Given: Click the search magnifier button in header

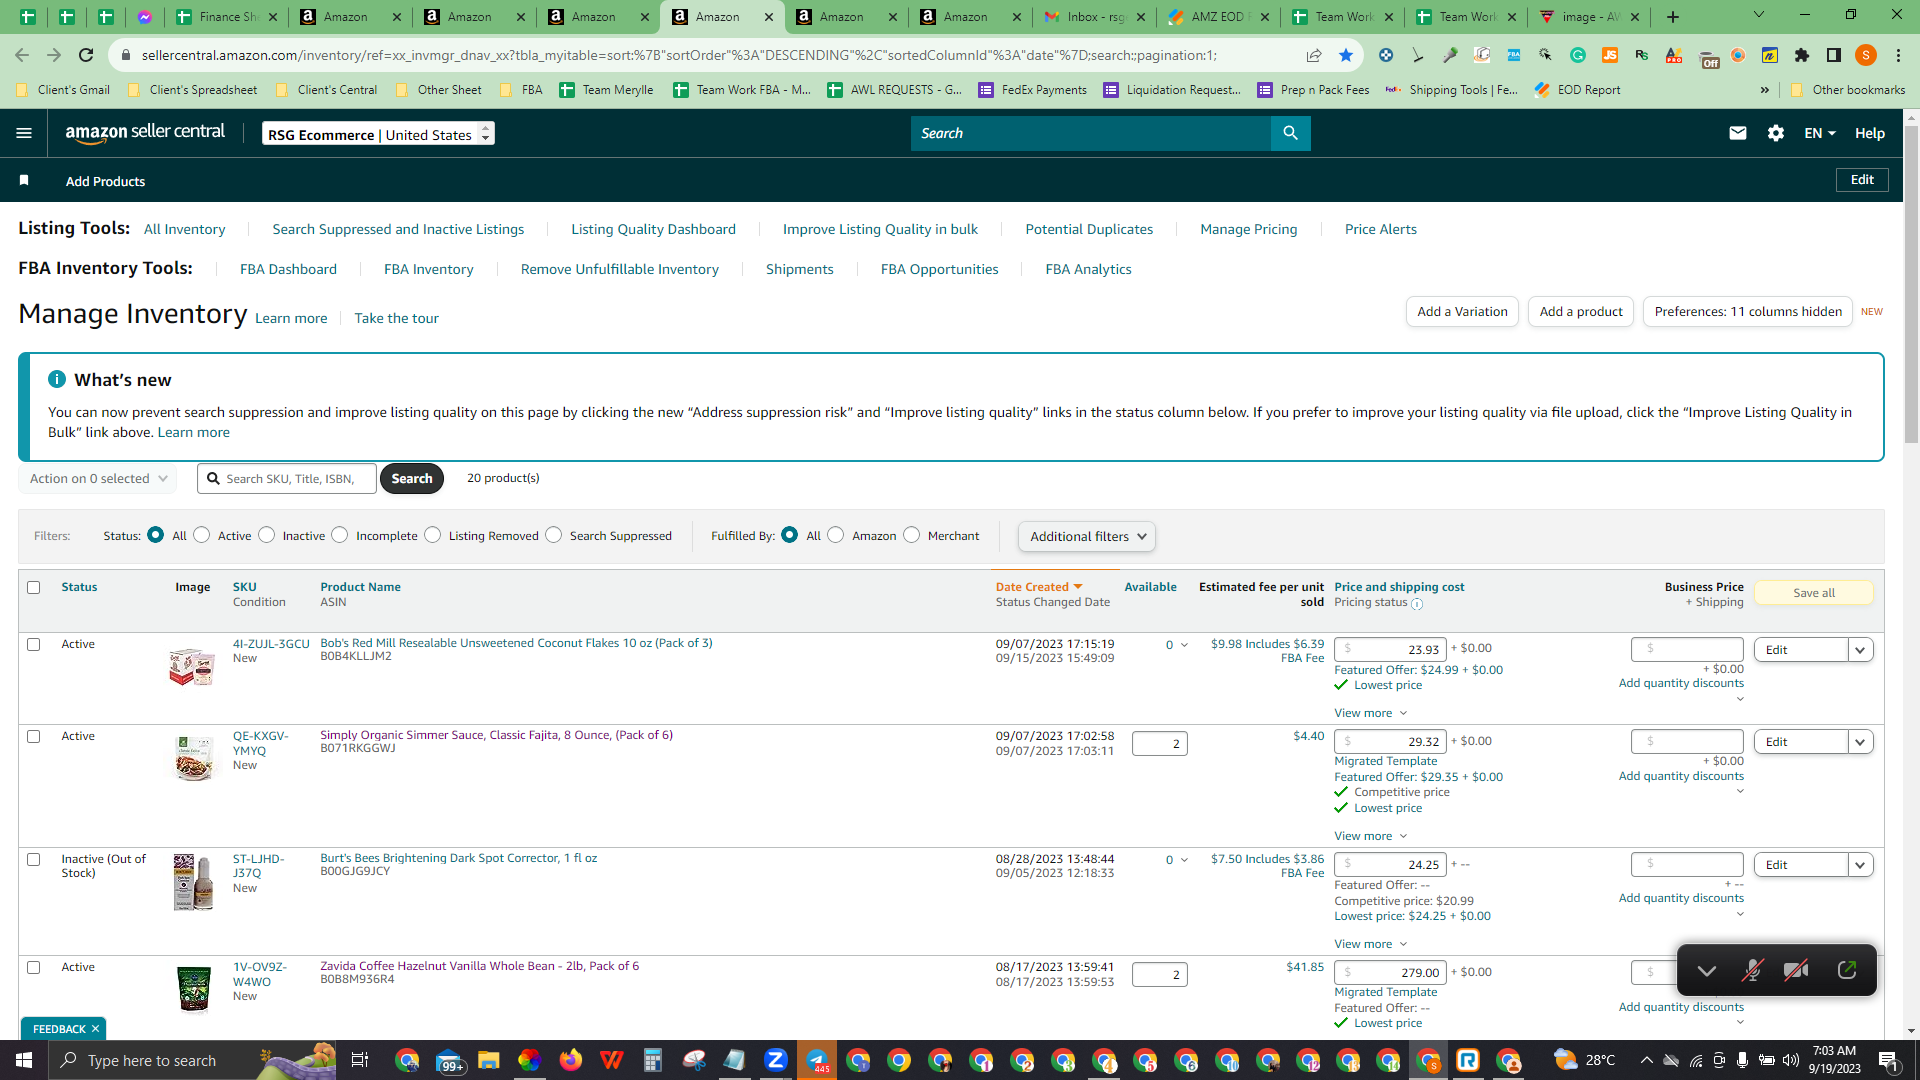Looking at the screenshot, I should [x=1290, y=133].
